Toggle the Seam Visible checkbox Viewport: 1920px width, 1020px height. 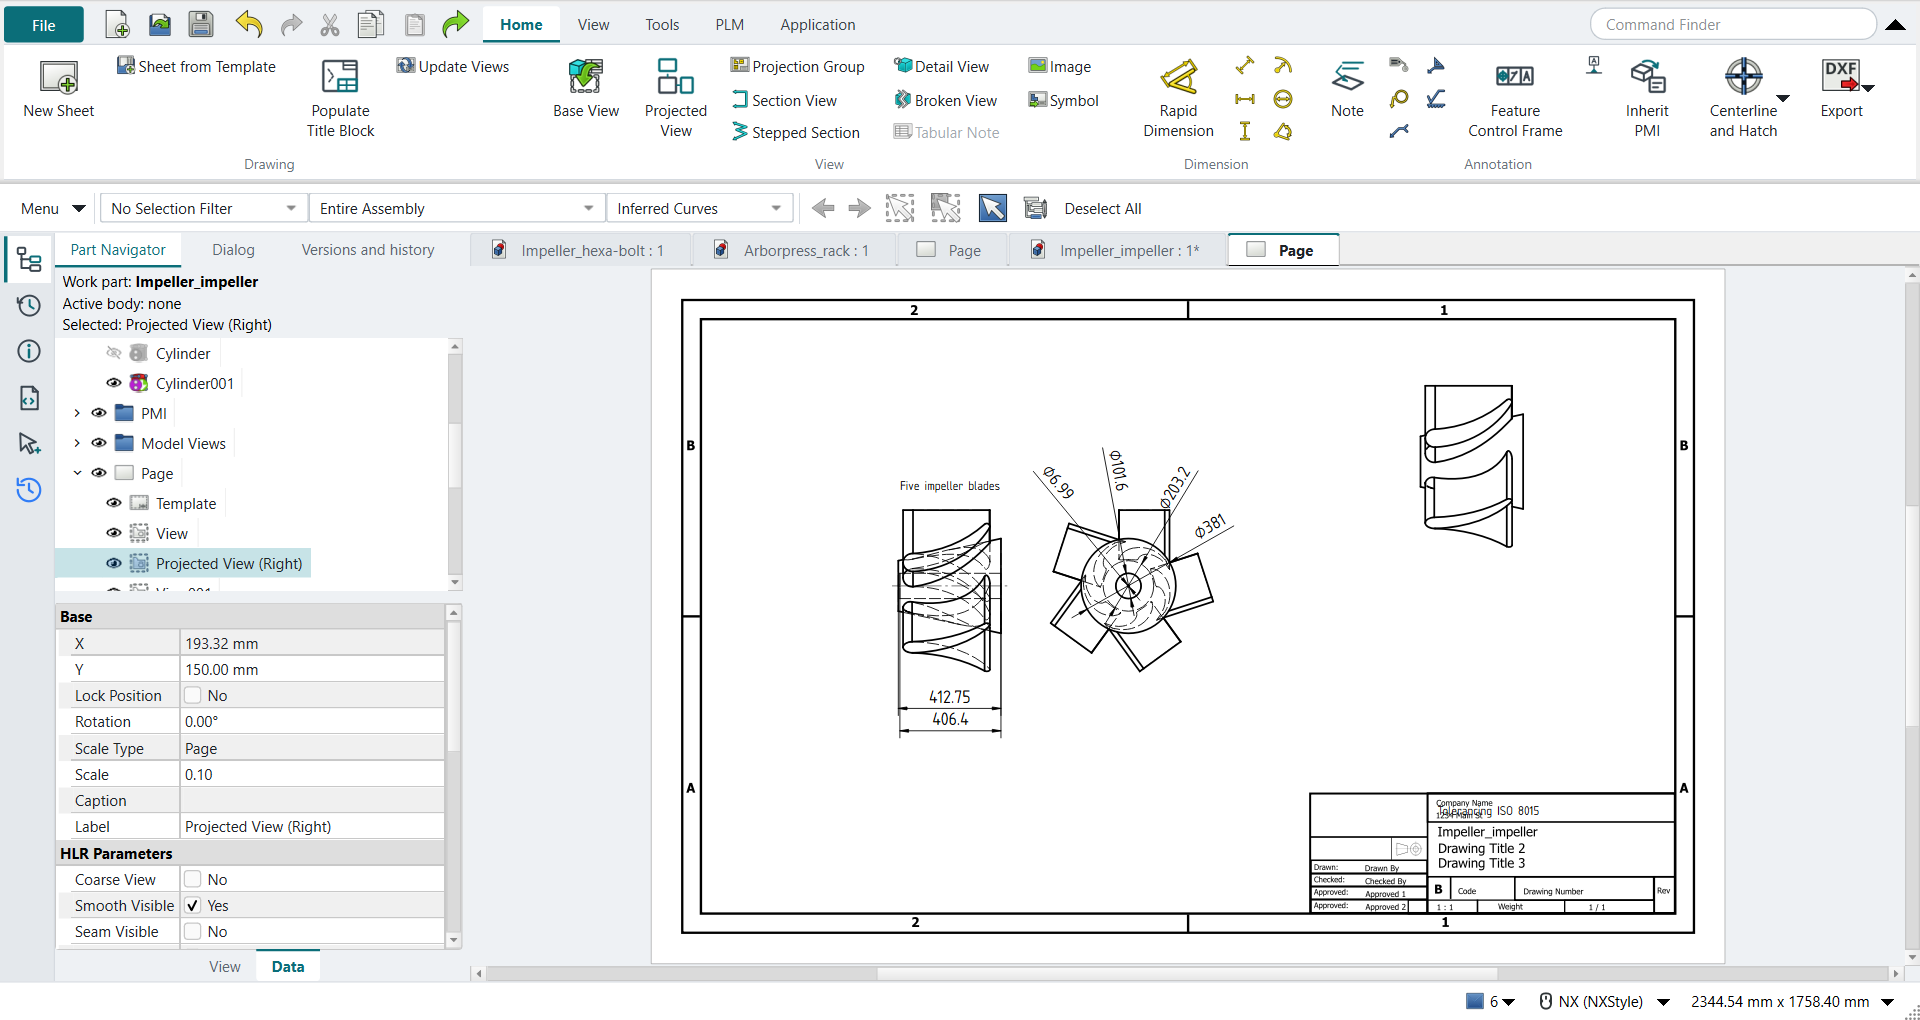[x=193, y=932]
